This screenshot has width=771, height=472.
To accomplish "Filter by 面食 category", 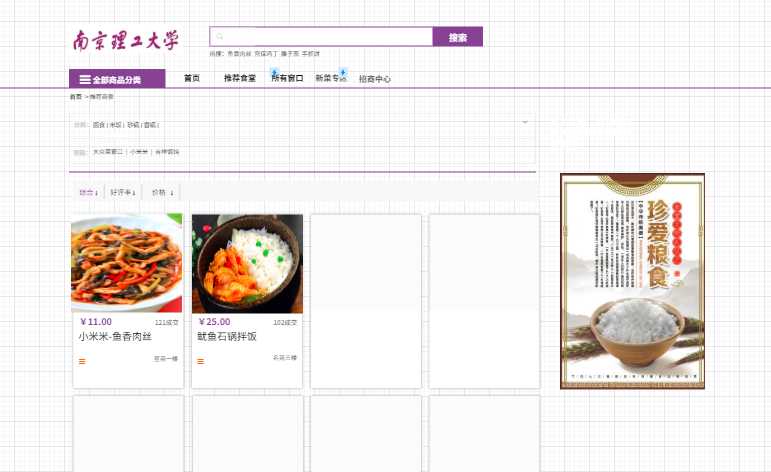I will [99, 125].
